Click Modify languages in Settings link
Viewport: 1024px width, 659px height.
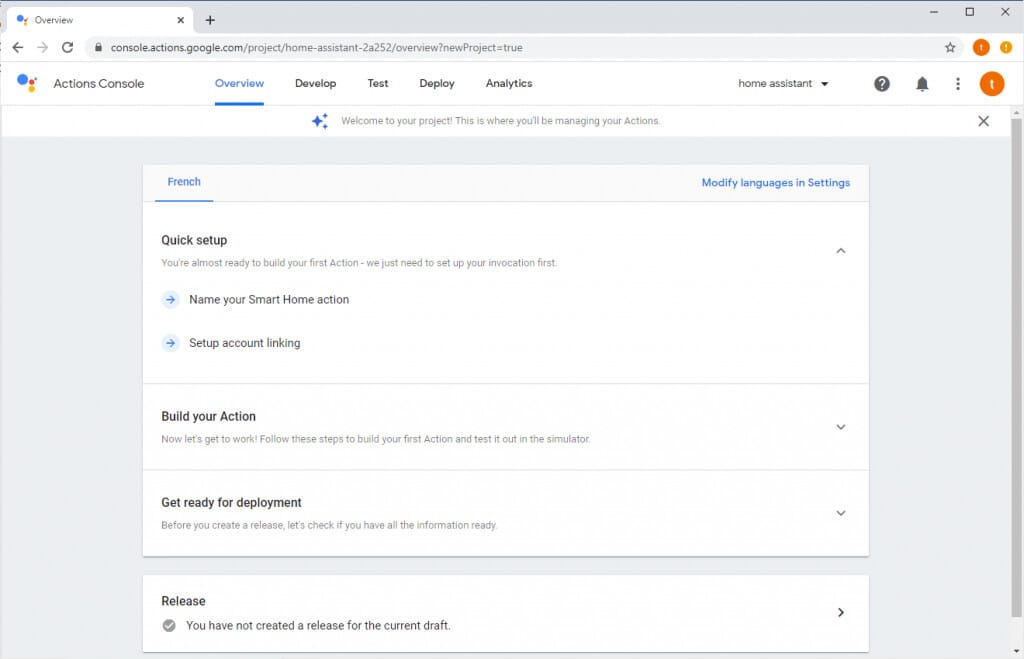coord(776,183)
